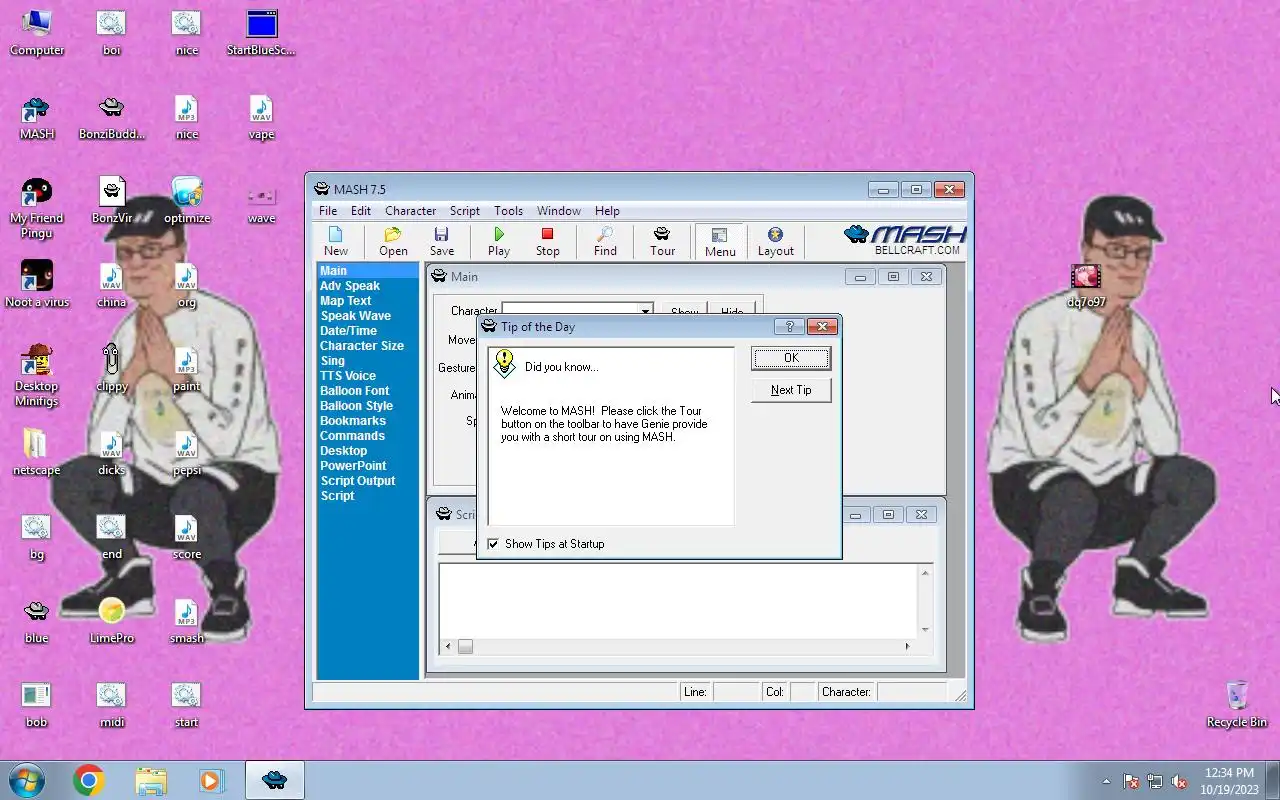The height and width of the screenshot is (800, 1280).
Task: Select the LimePro desktop icon
Action: (112, 621)
